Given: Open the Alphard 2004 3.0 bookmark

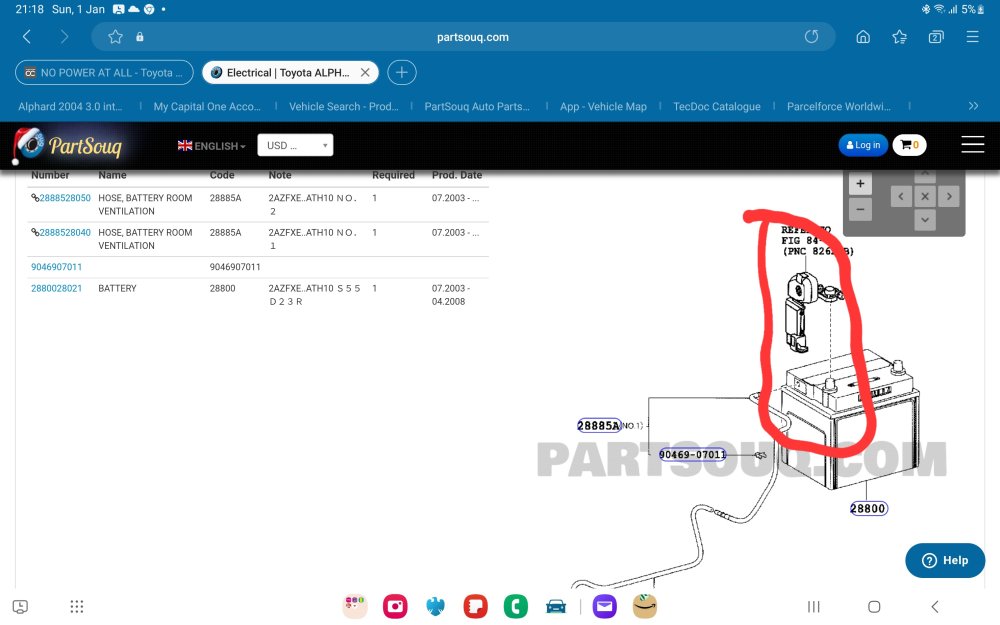Looking at the screenshot, I should [x=70, y=107].
